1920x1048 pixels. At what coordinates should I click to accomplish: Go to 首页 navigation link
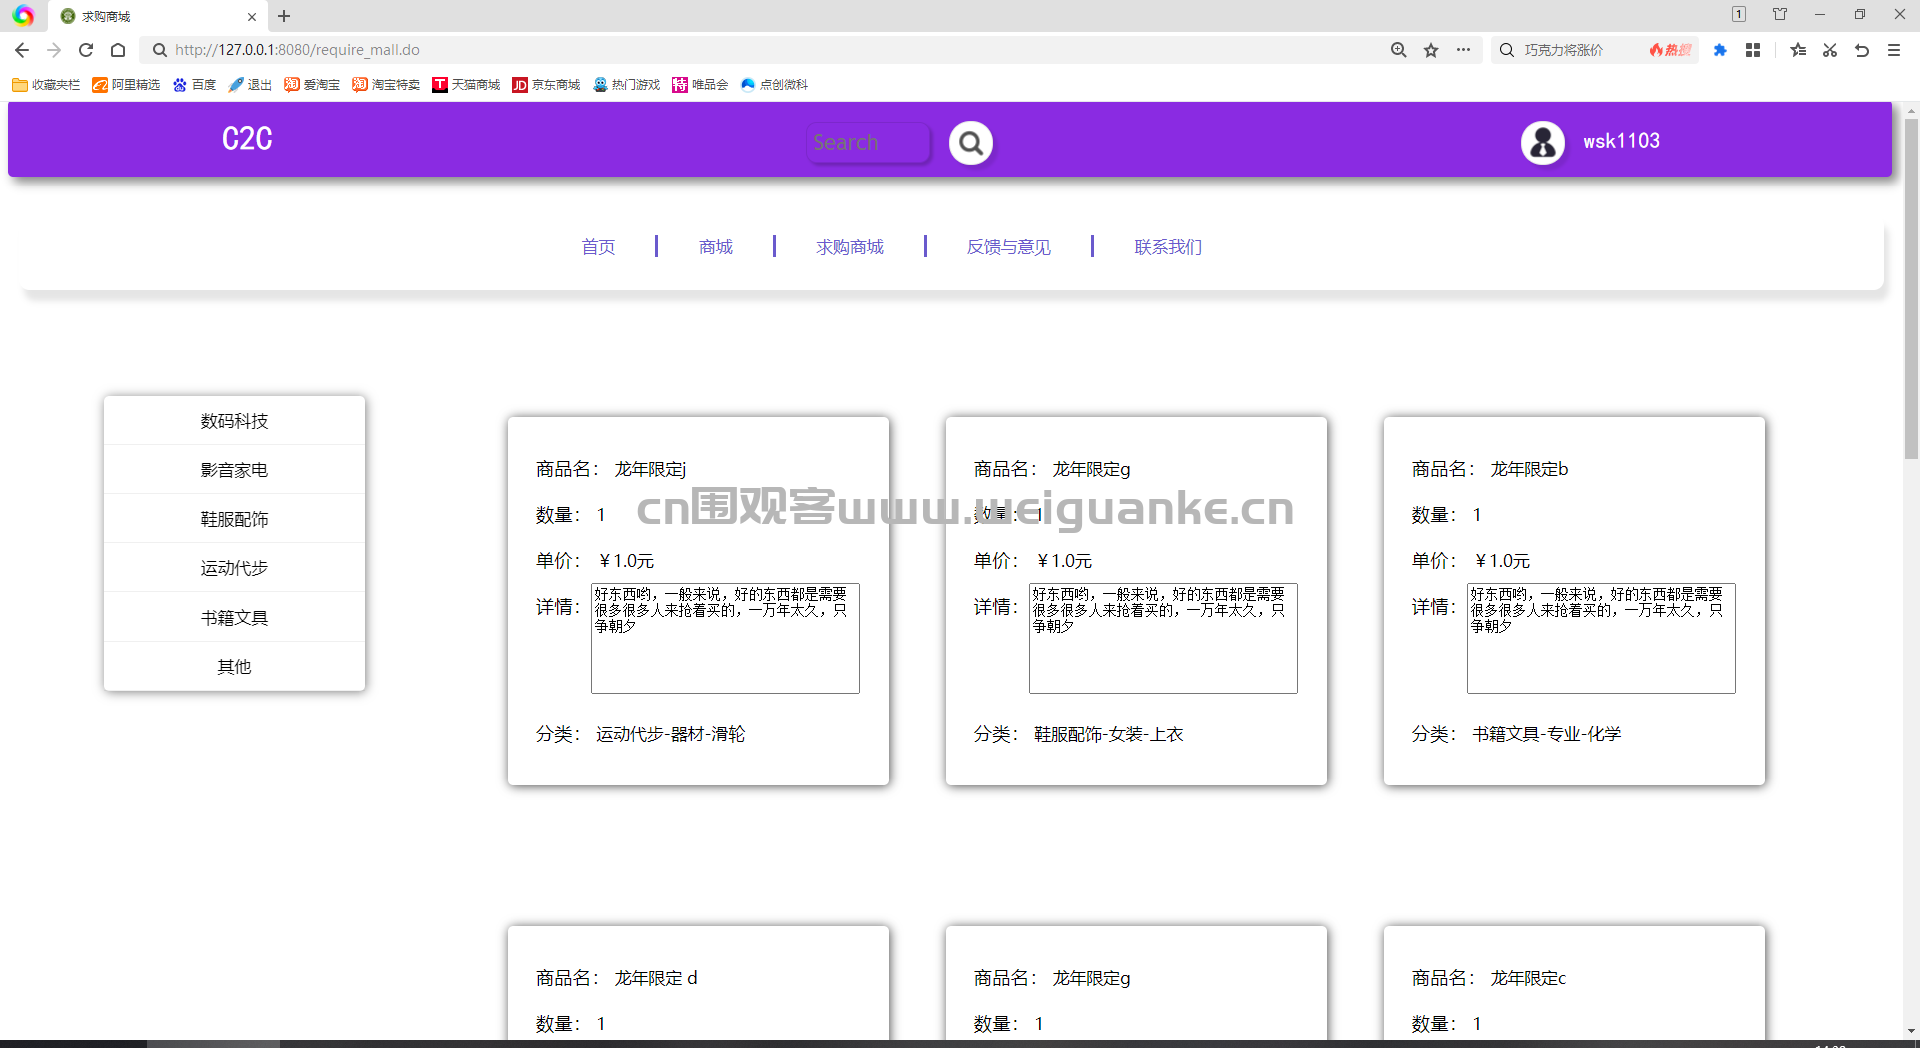tap(598, 247)
